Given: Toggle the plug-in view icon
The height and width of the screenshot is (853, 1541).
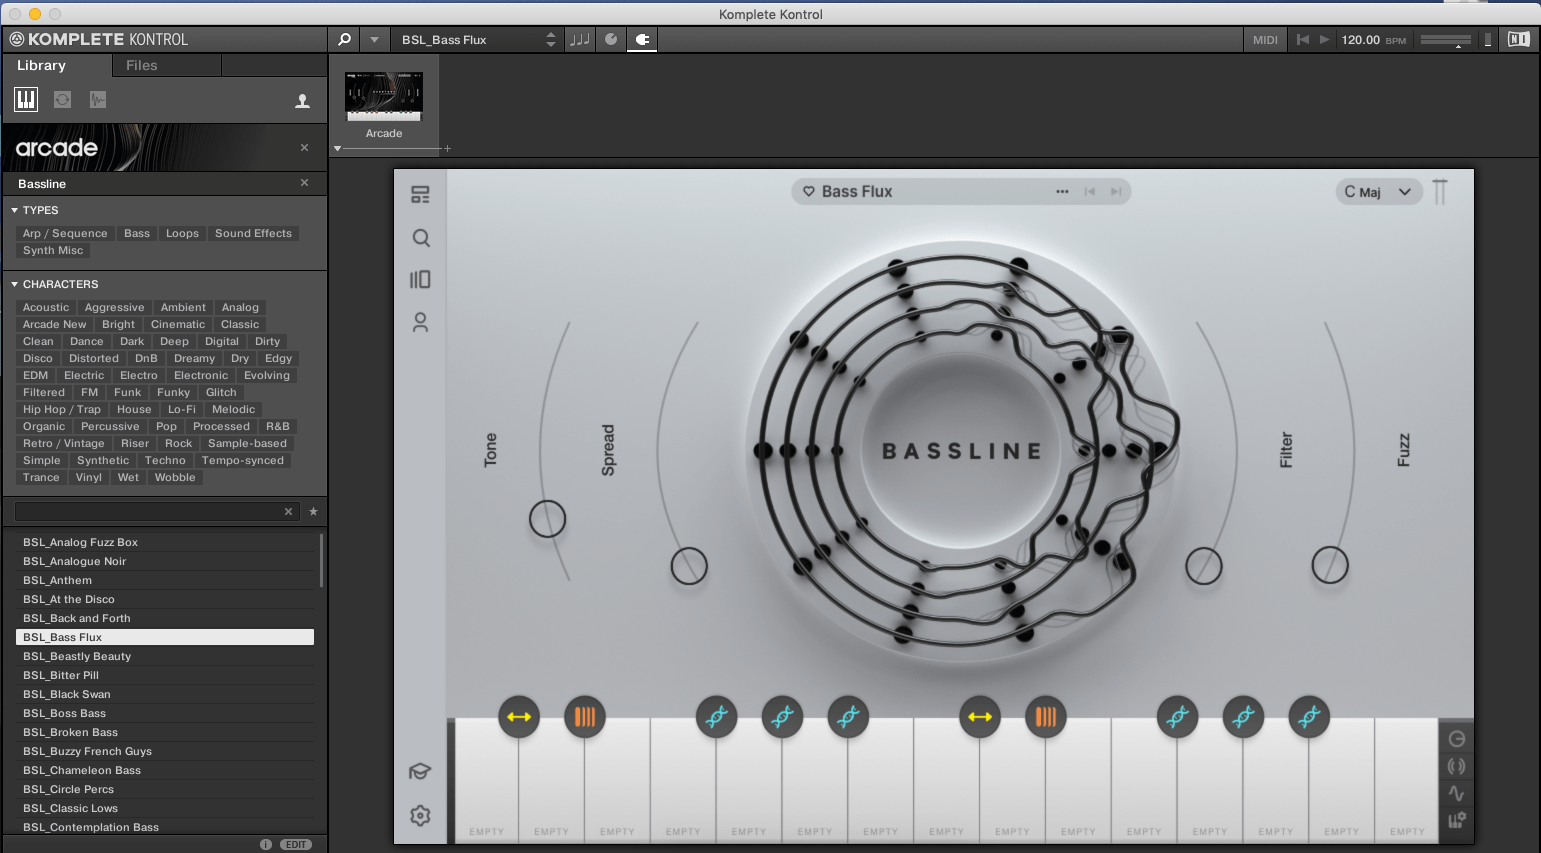Looking at the screenshot, I should [642, 39].
